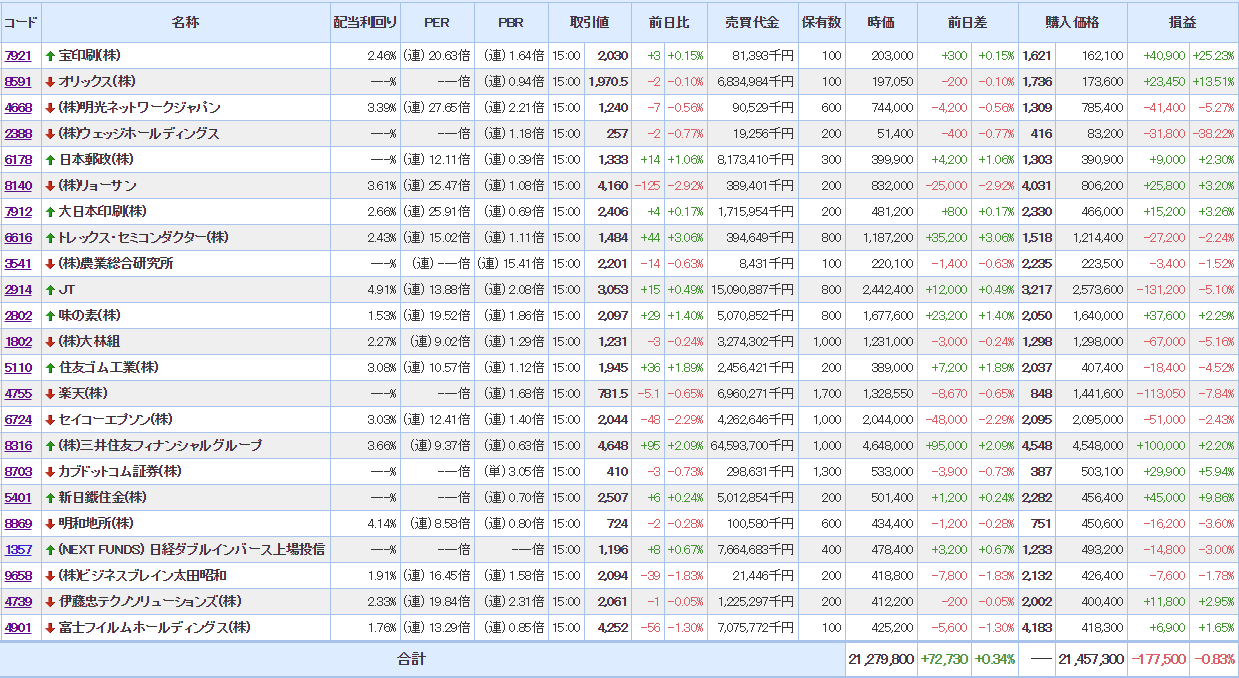Click the green up arrow beside 宝印刷(株)
Viewport: 1239px width, 678px height.
[x=50, y=56]
